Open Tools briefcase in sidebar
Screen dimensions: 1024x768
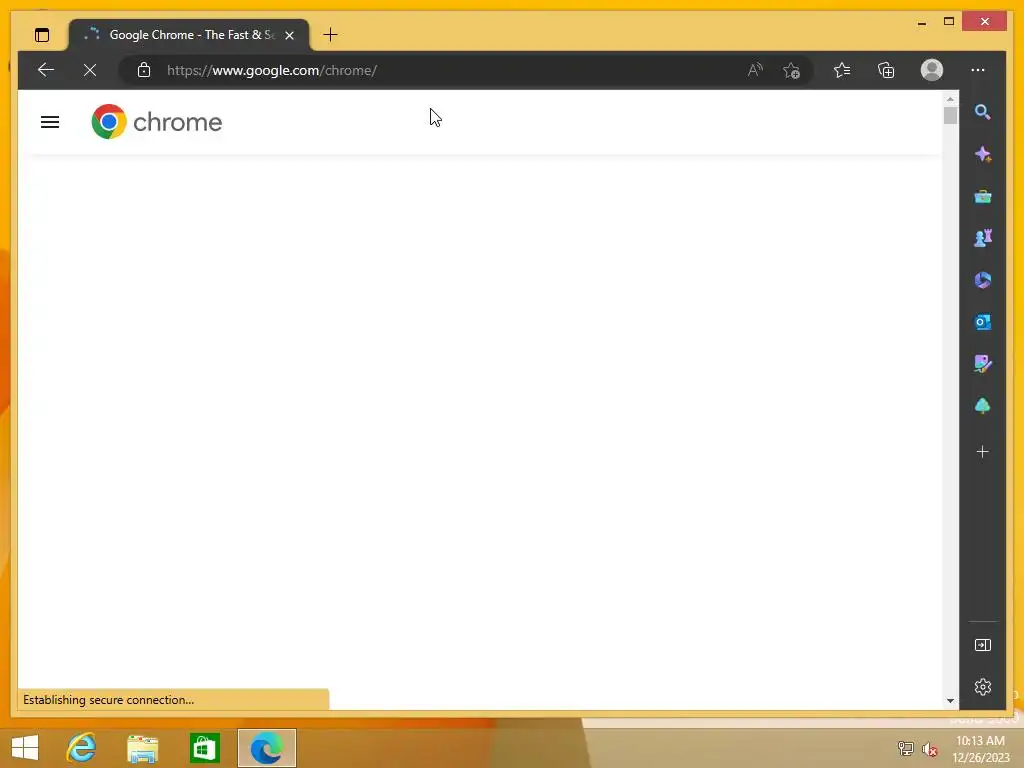[x=982, y=197]
